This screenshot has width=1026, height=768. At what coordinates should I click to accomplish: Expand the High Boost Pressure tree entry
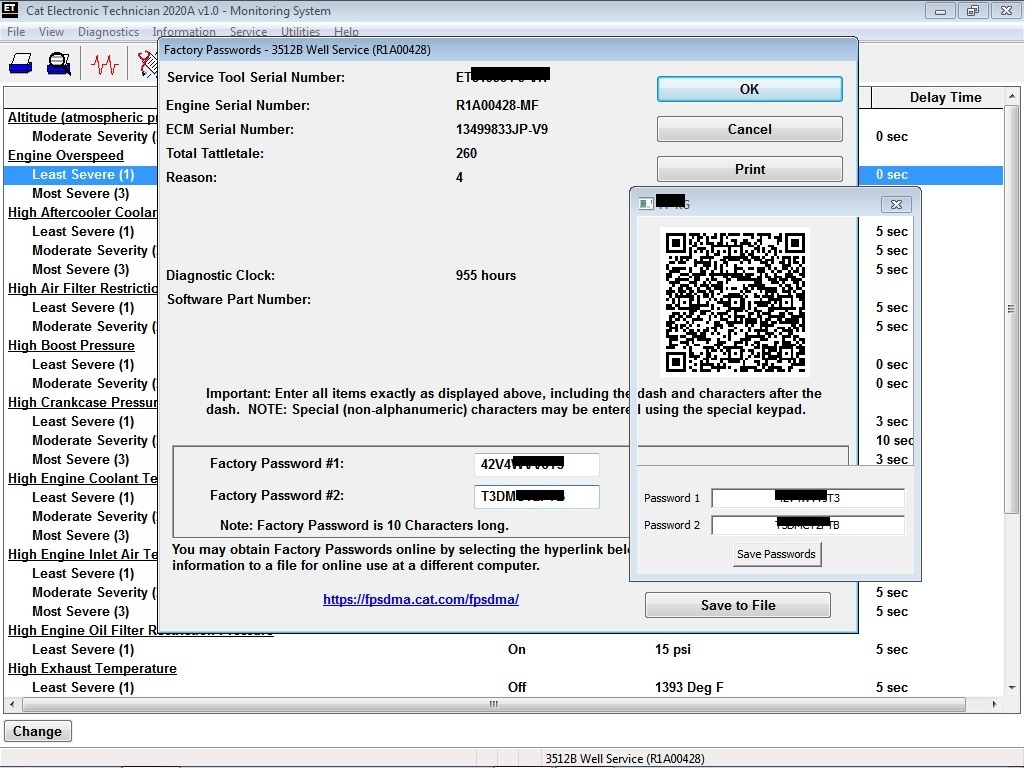(x=71, y=345)
